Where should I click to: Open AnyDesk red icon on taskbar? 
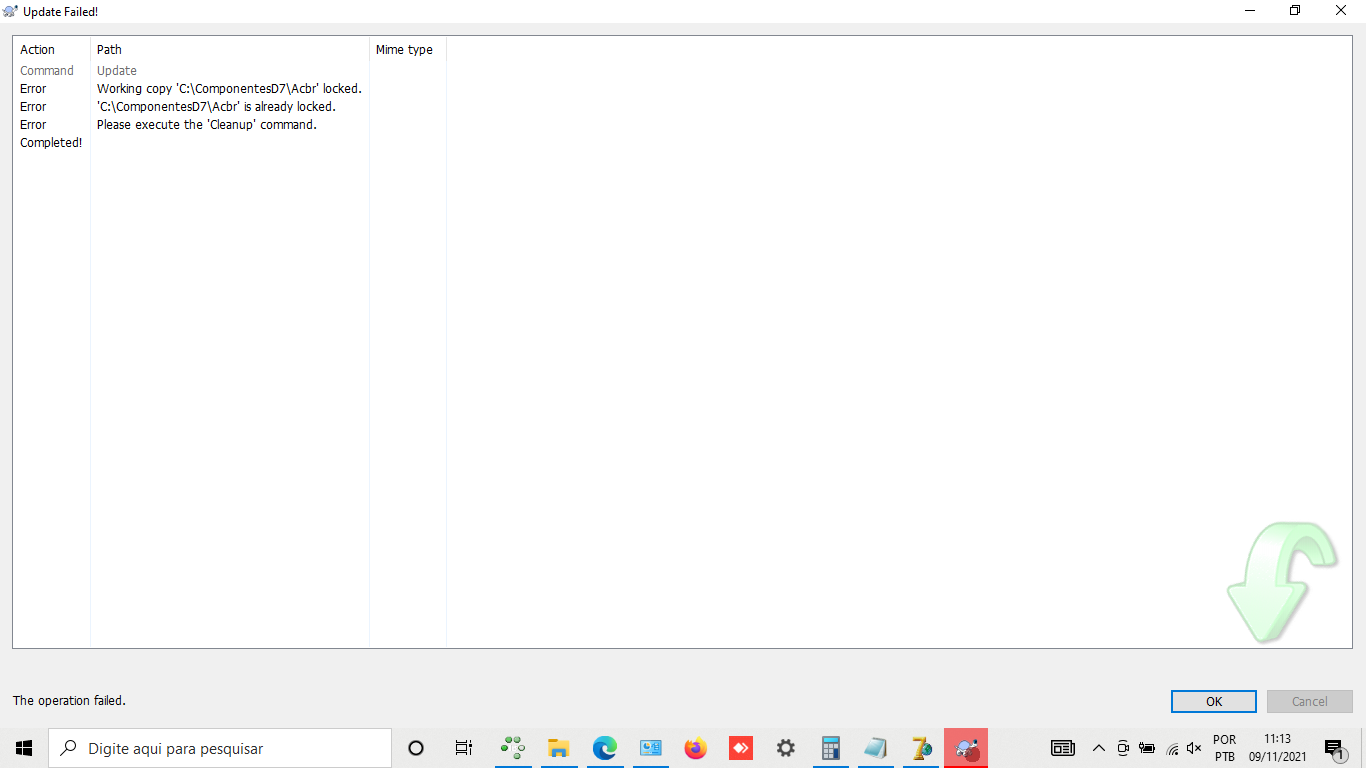pos(741,748)
